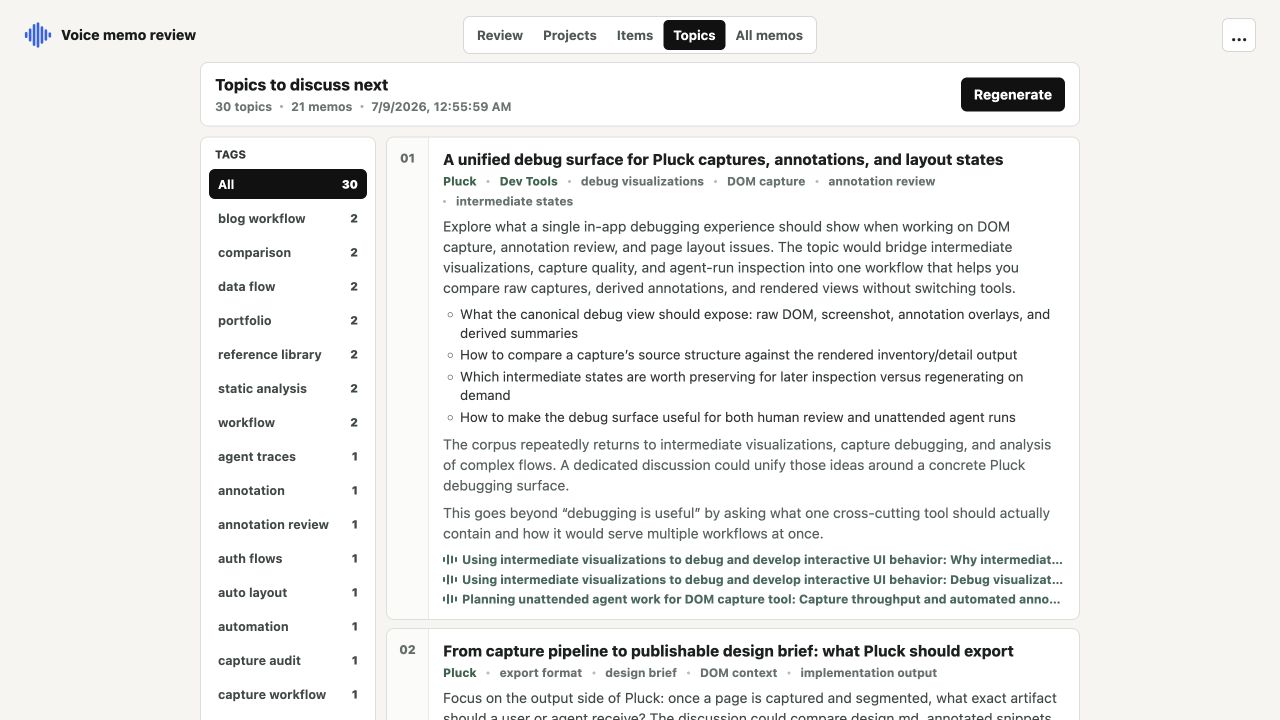The height and width of the screenshot is (720, 1280).
Task: Switch to the Projects tab
Action: click(x=570, y=35)
